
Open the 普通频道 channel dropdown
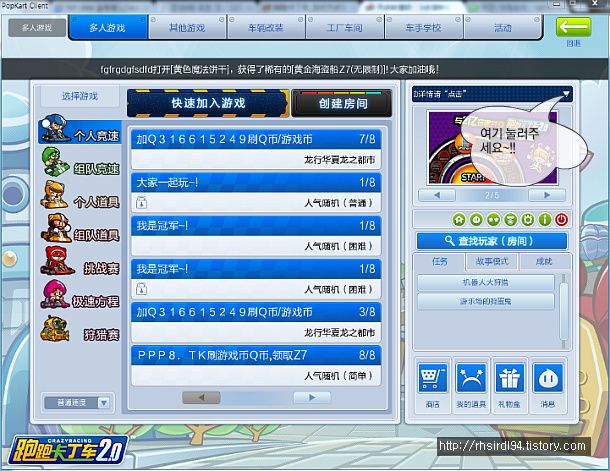(x=77, y=403)
